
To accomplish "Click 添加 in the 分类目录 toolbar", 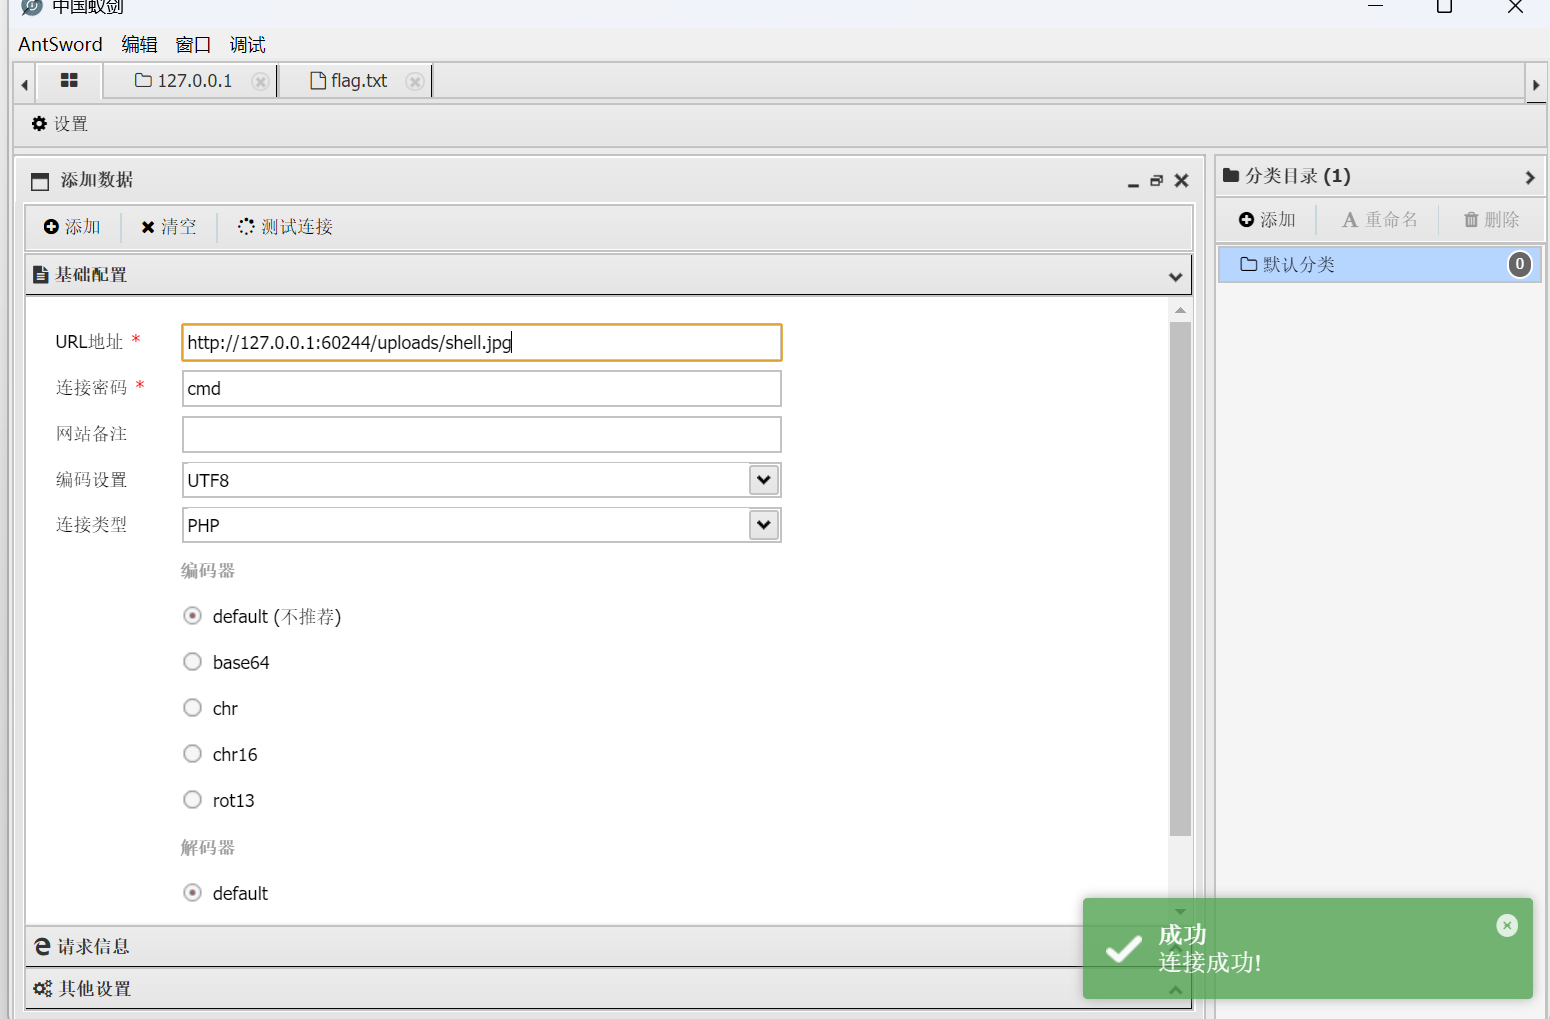I will pyautogui.click(x=1267, y=220).
